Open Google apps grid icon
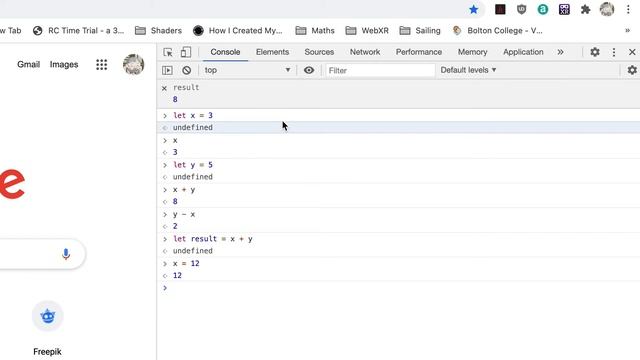This screenshot has height=360, width=640. coord(102,64)
